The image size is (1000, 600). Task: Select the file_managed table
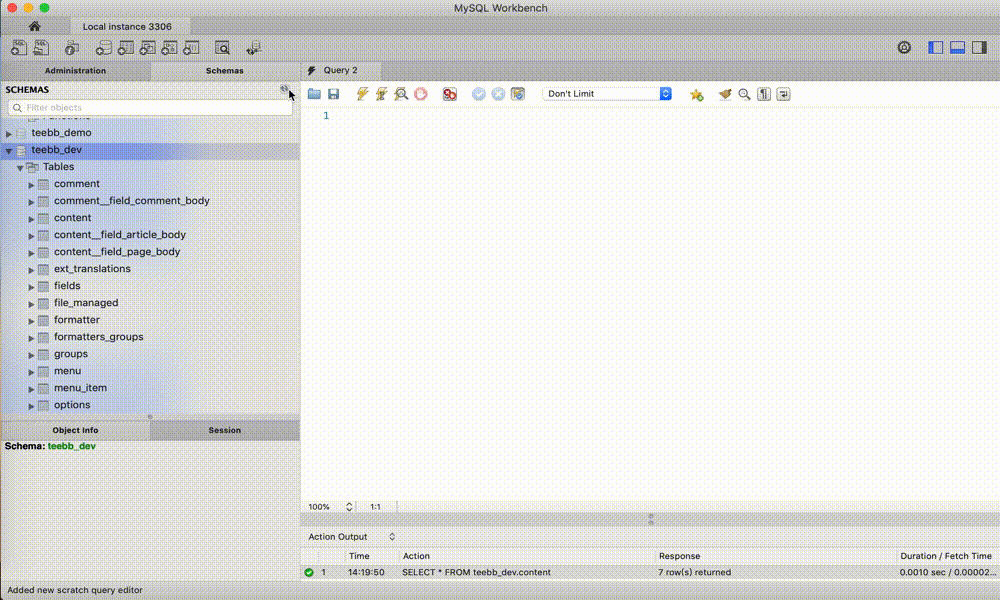point(86,303)
